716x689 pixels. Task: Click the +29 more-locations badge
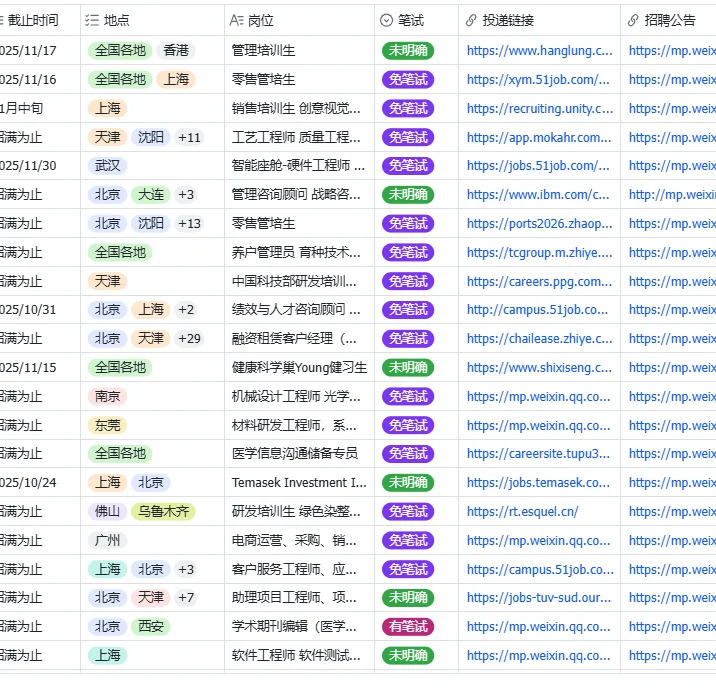[189, 338]
